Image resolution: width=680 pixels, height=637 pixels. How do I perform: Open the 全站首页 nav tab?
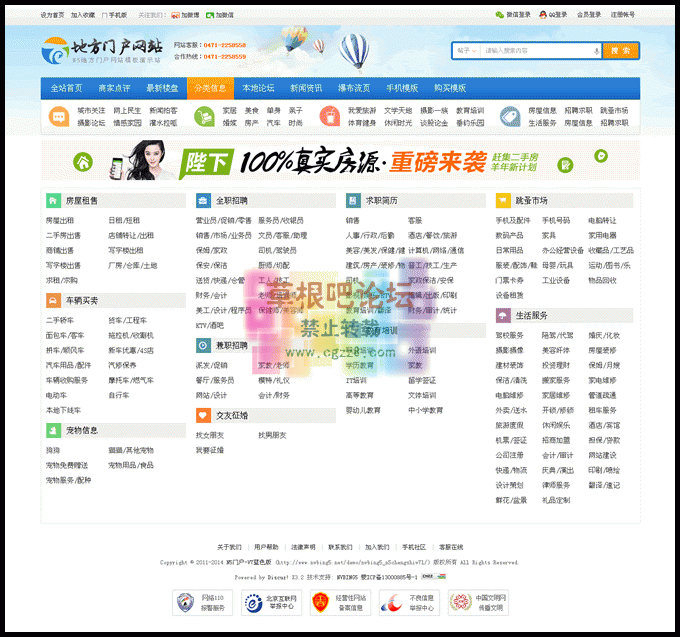pyautogui.click(x=66, y=88)
